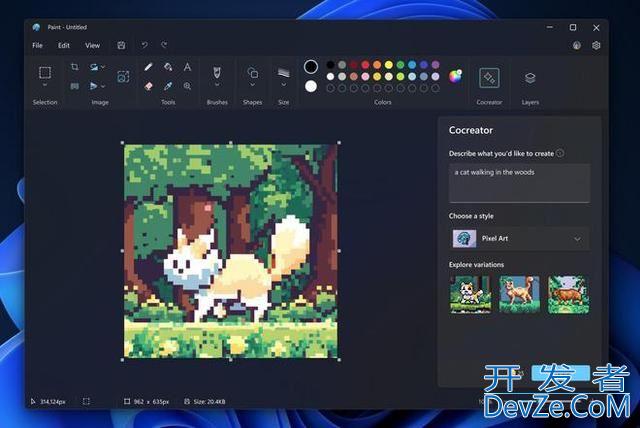
Task: Open the Layers panel
Action: tap(530, 78)
